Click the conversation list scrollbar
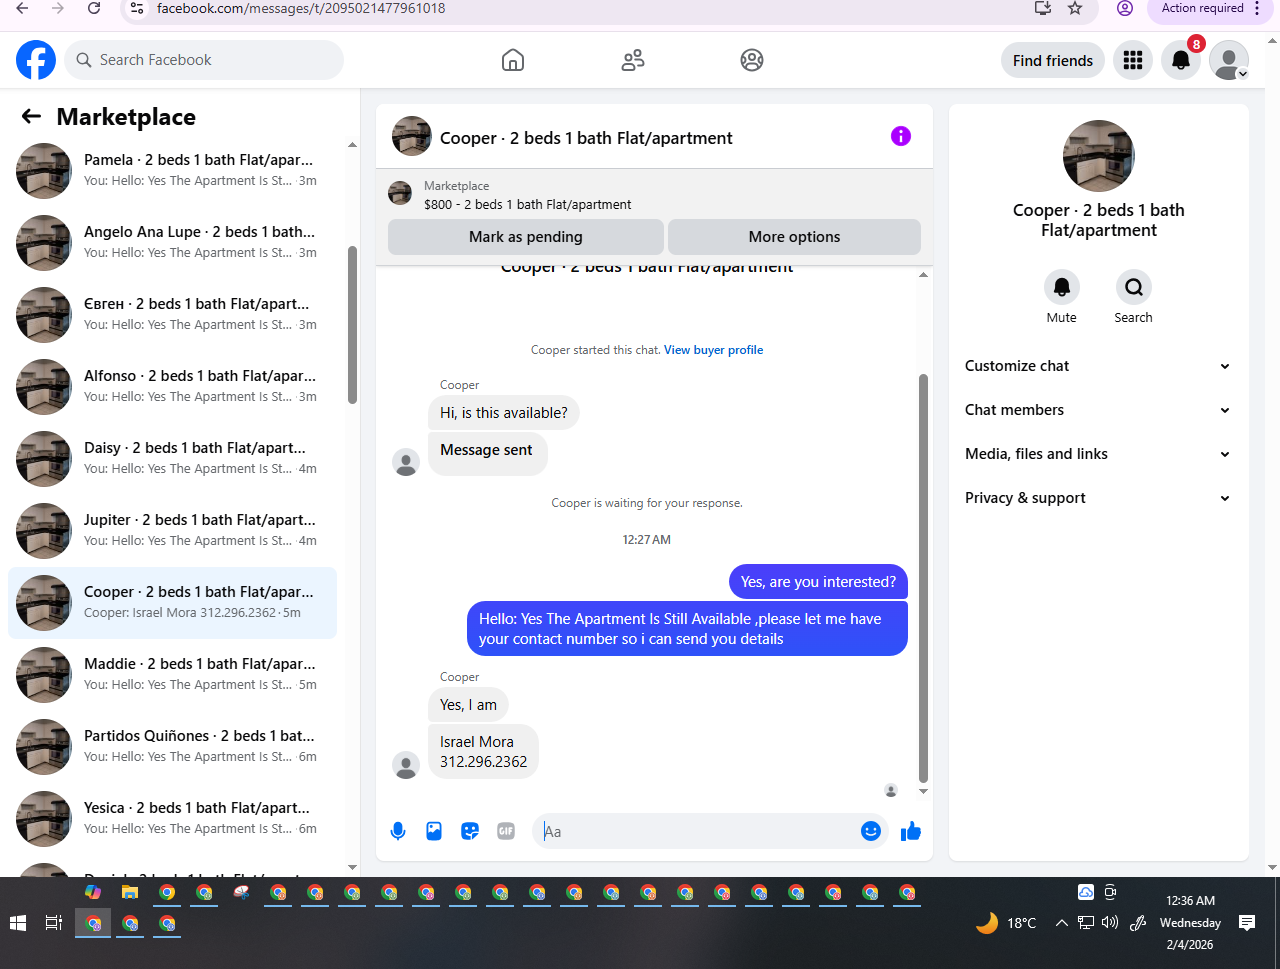This screenshot has width=1280, height=969. point(352,324)
